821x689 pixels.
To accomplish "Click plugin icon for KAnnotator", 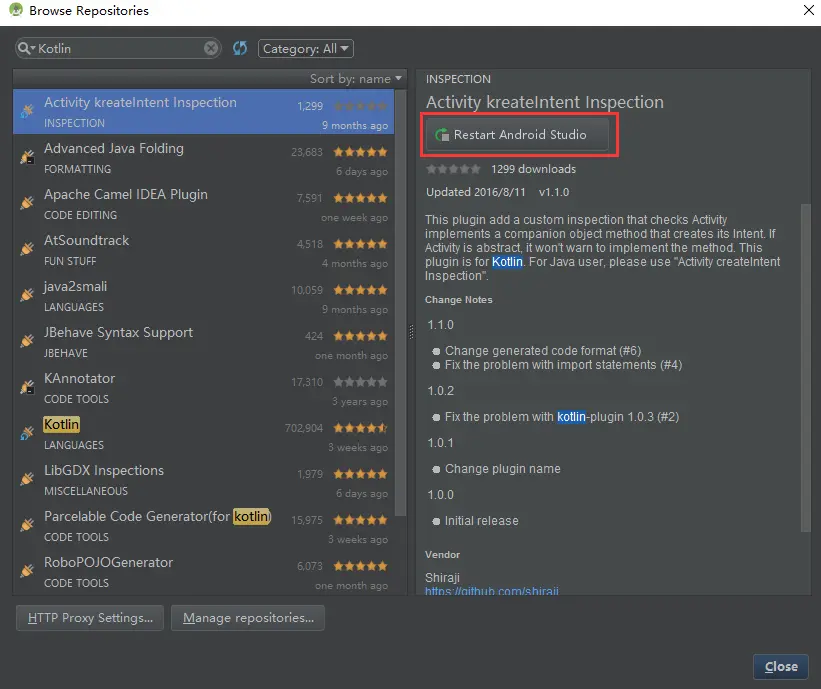I will (x=27, y=386).
